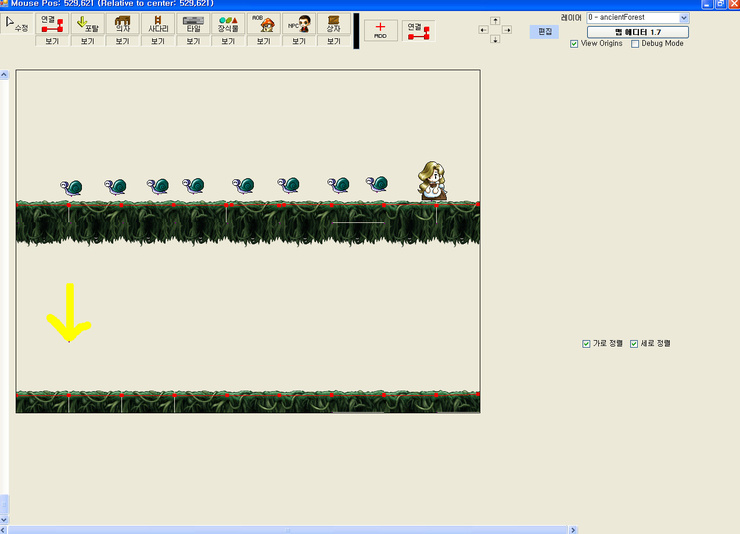Click the horizontal scrollbar thumb
Viewport: 740px width, 534px height.
[287, 530]
